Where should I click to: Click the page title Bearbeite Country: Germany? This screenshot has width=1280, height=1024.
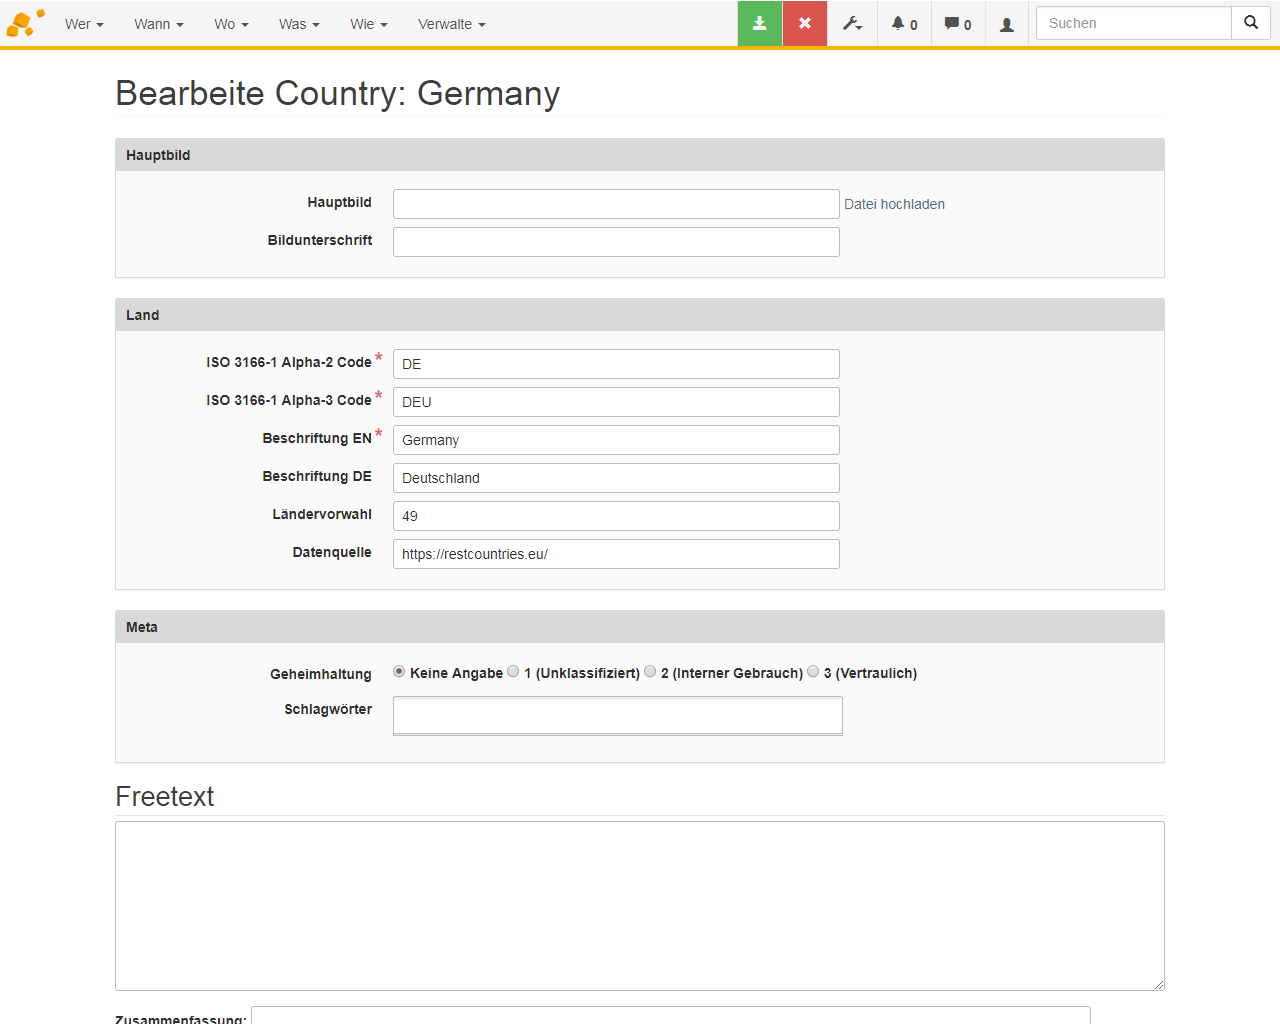pyautogui.click(x=338, y=93)
